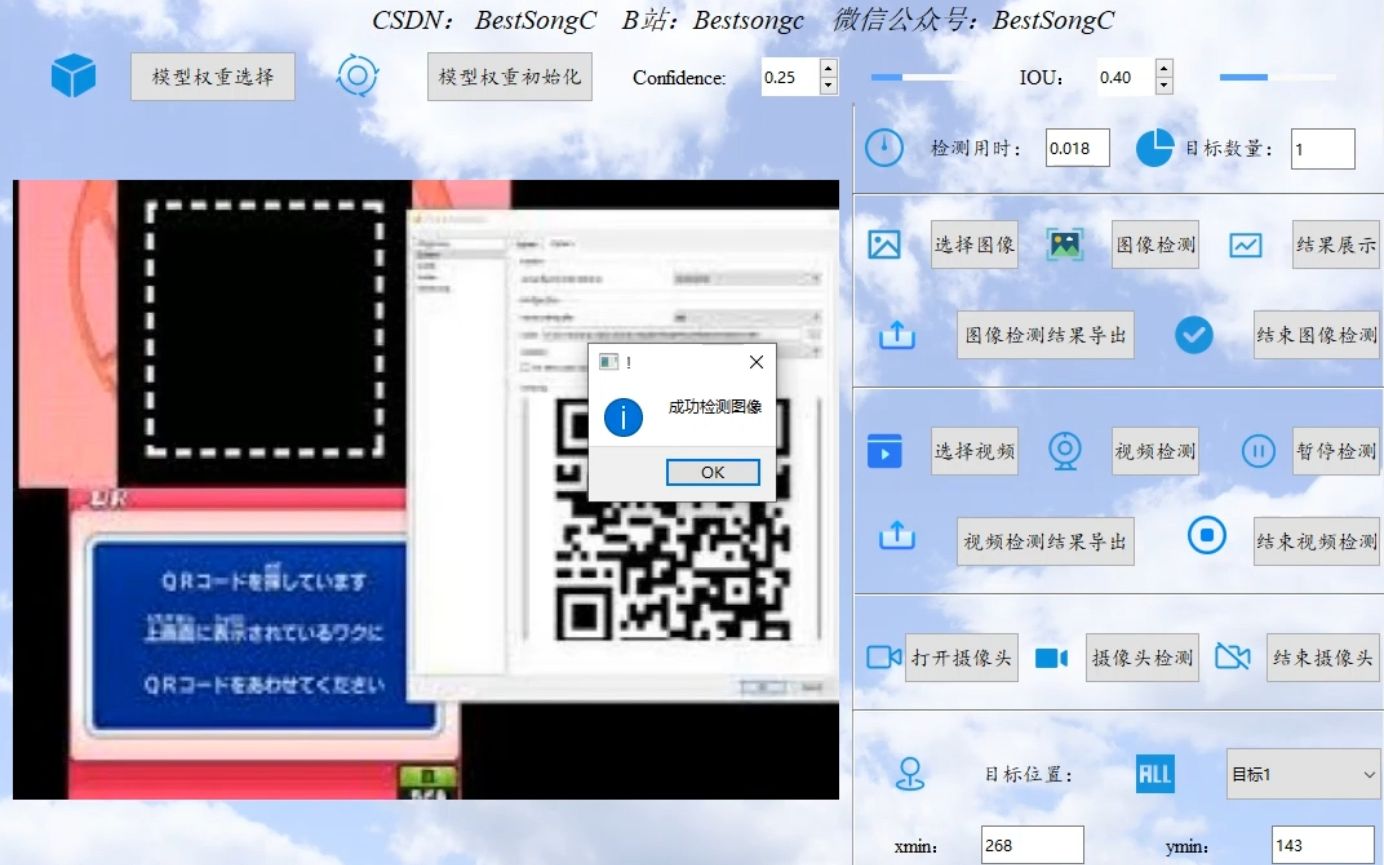Export results via 图像检测结果导出
The image size is (1384, 865).
tap(1045, 335)
